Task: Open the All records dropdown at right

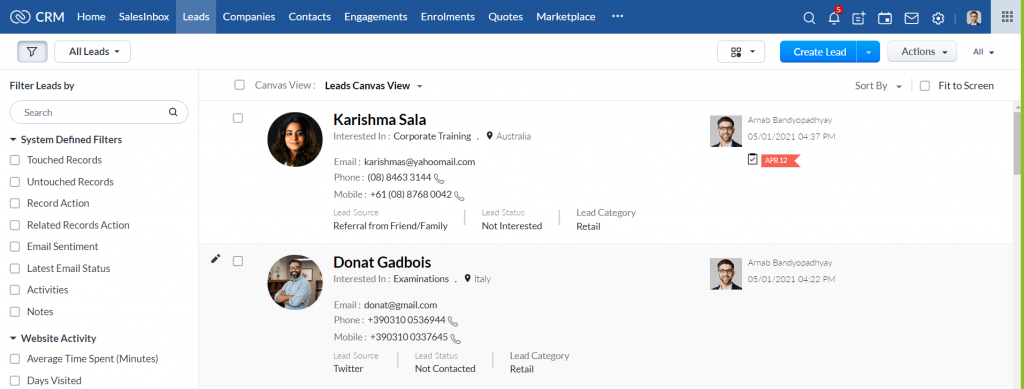Action: (983, 52)
